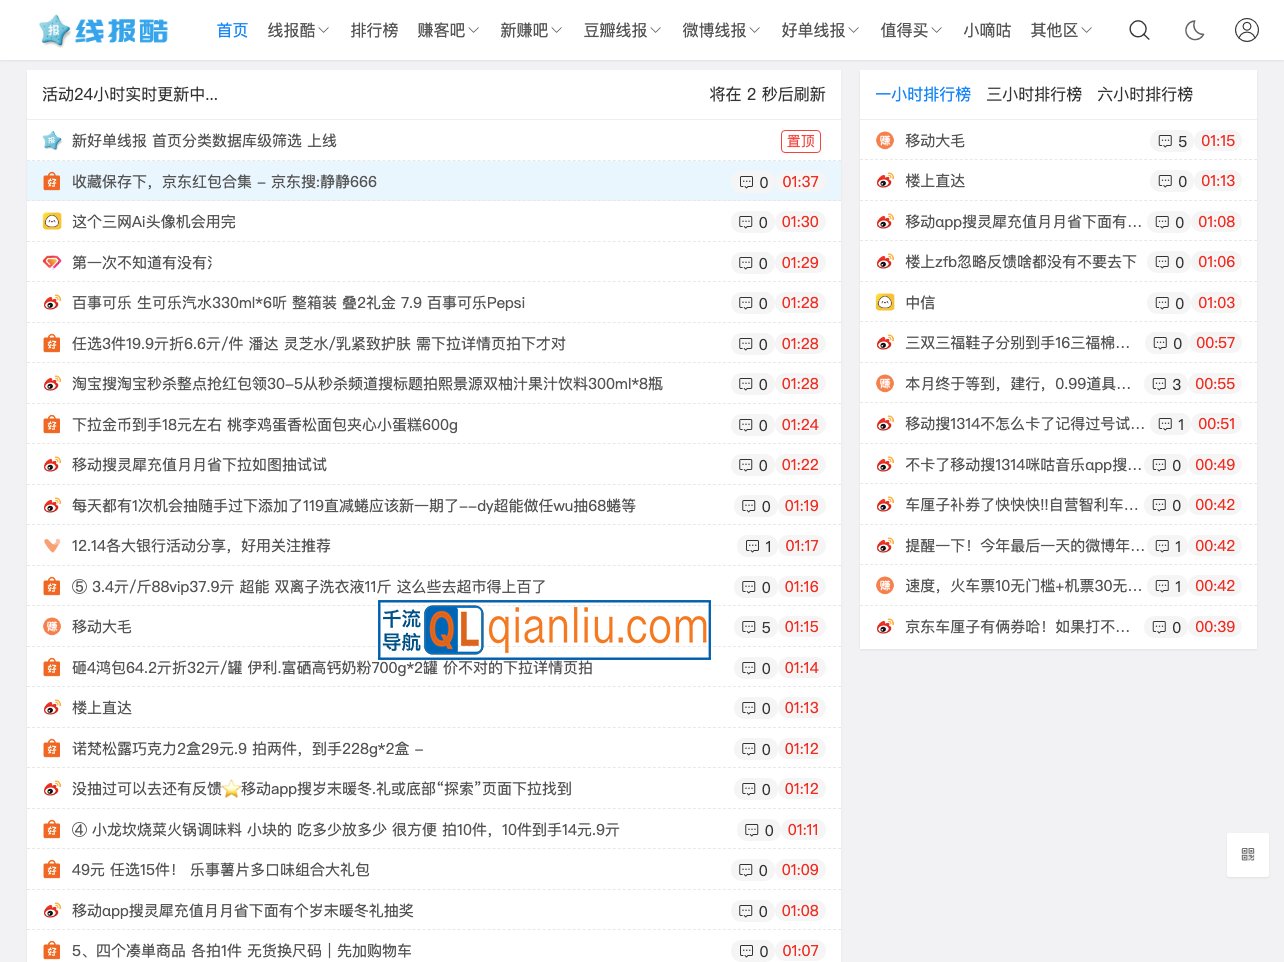Open the 其他区 dropdown menu
The height and width of the screenshot is (962, 1284).
pos(1061,30)
